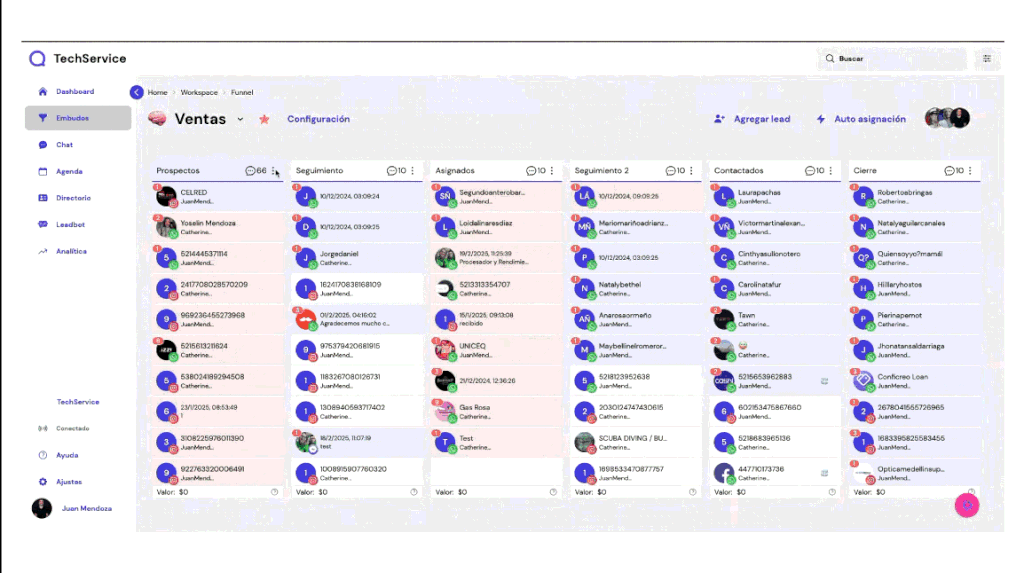The image size is (1024, 573).
Task: Click the Configuración link
Action: [318, 119]
